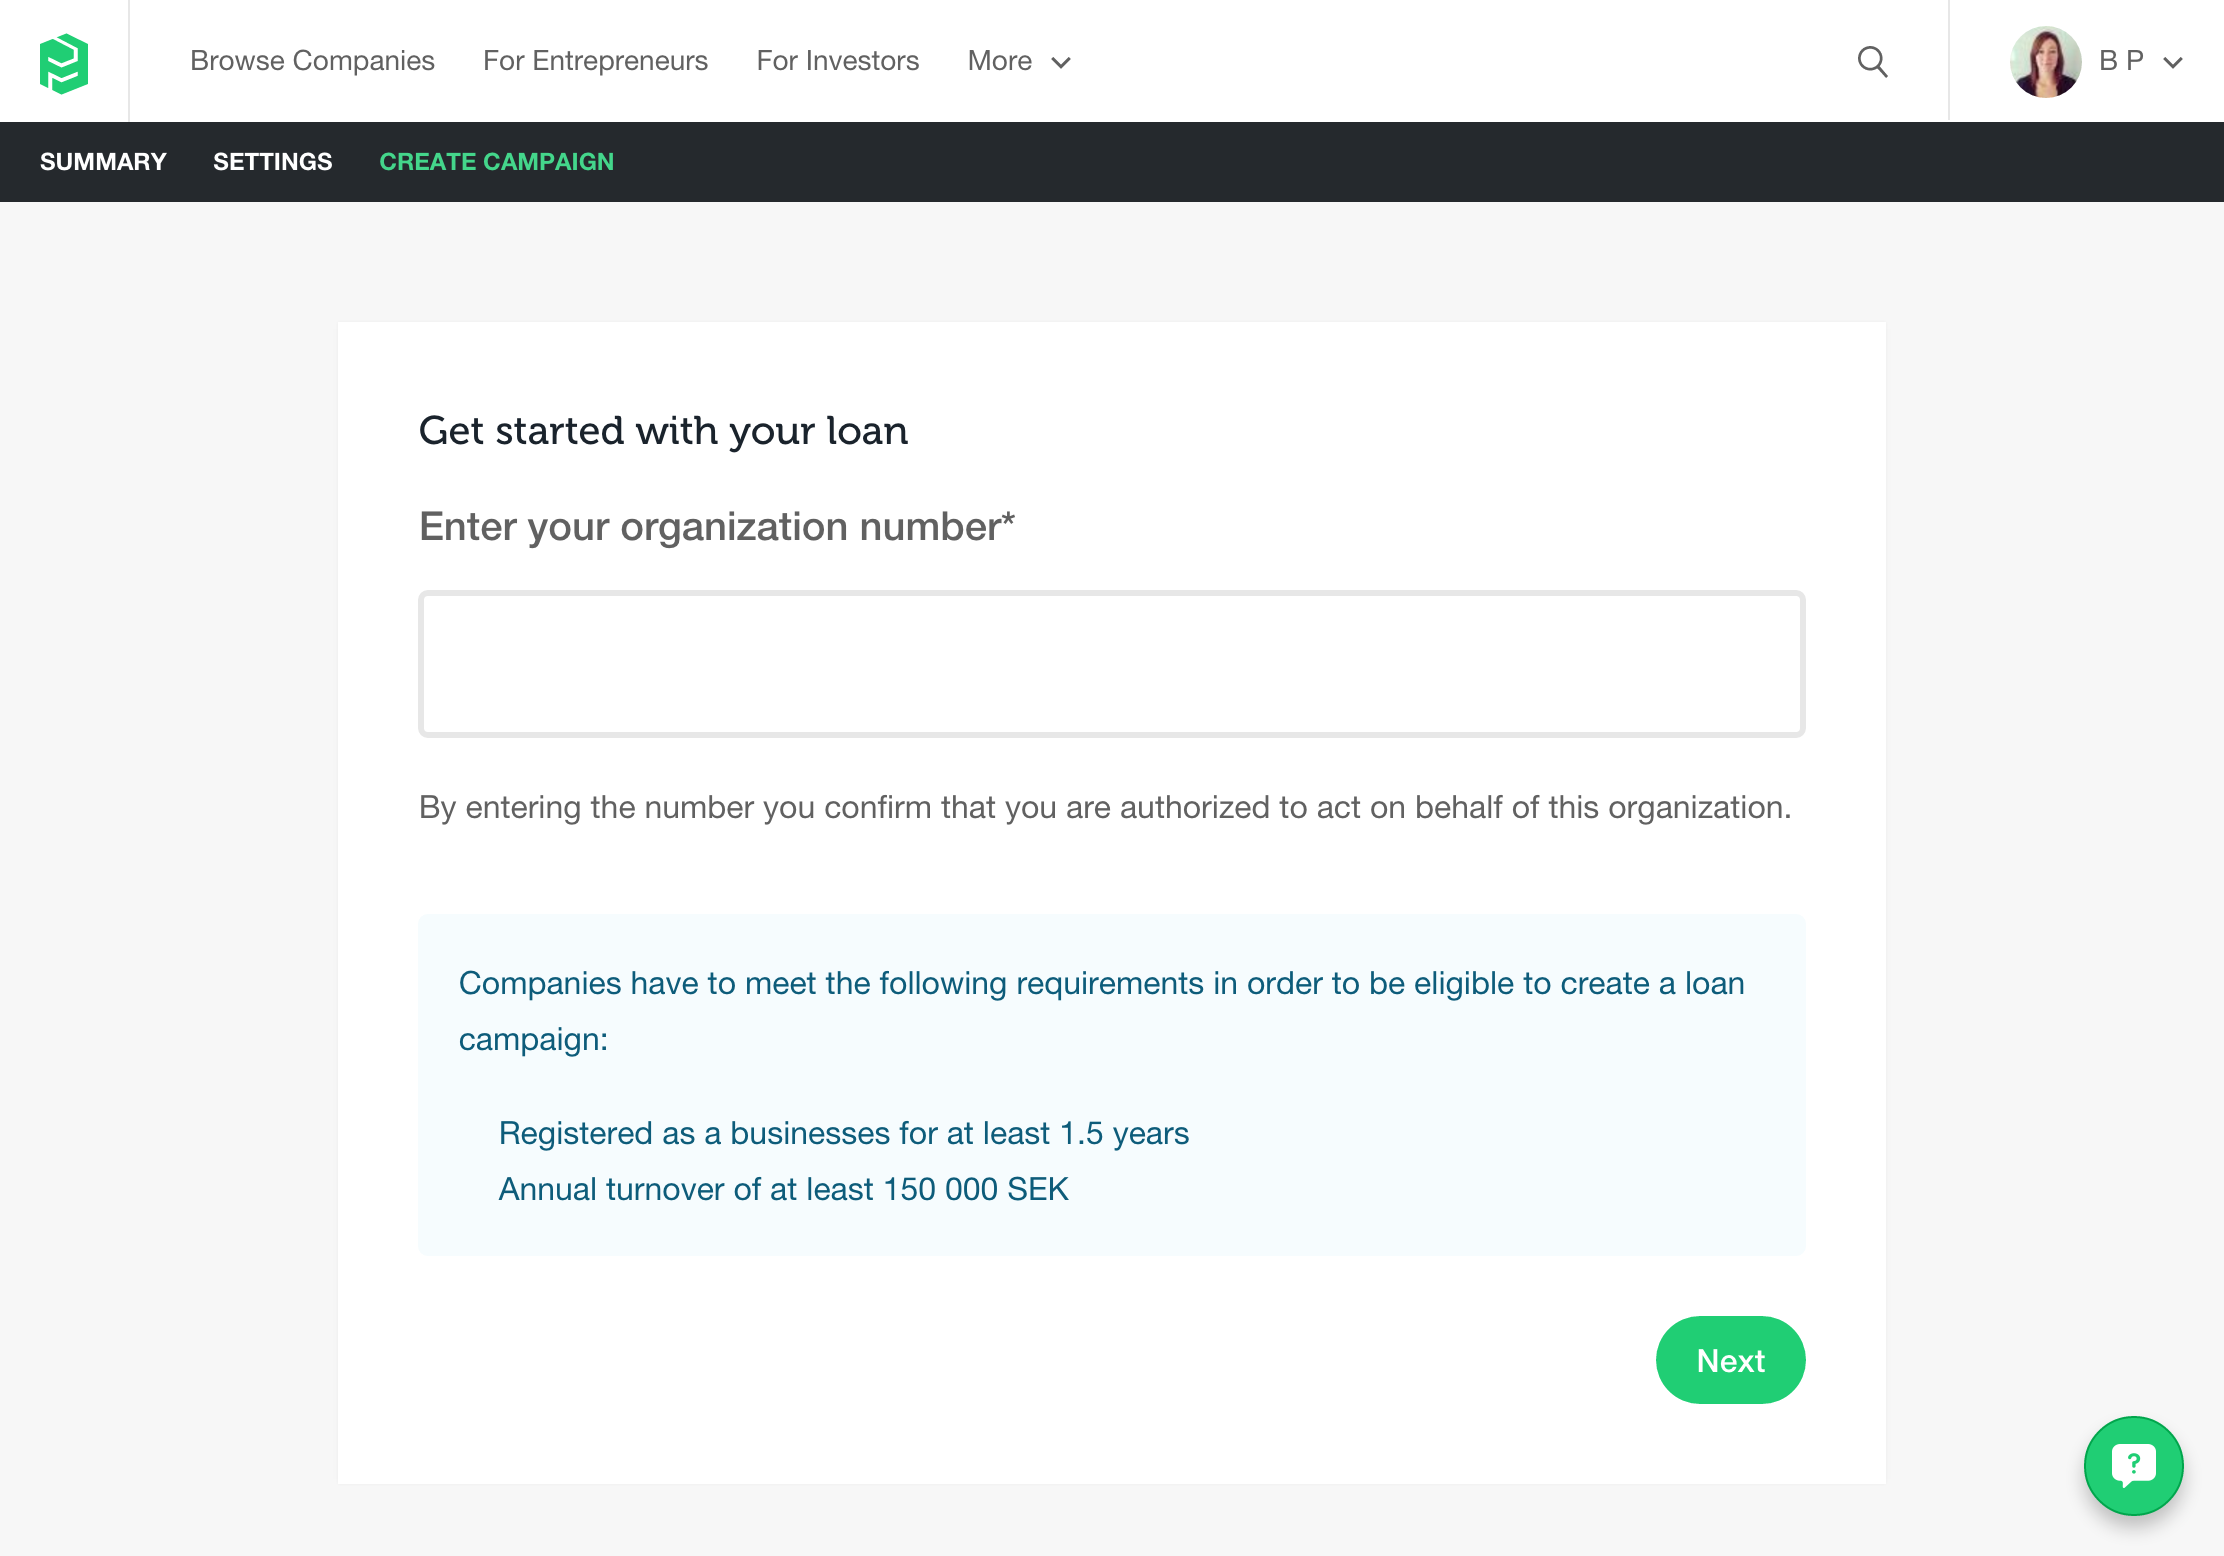Viewport: 2224px width, 1556px height.
Task: Focus the organization number input field
Action: click(1111, 664)
